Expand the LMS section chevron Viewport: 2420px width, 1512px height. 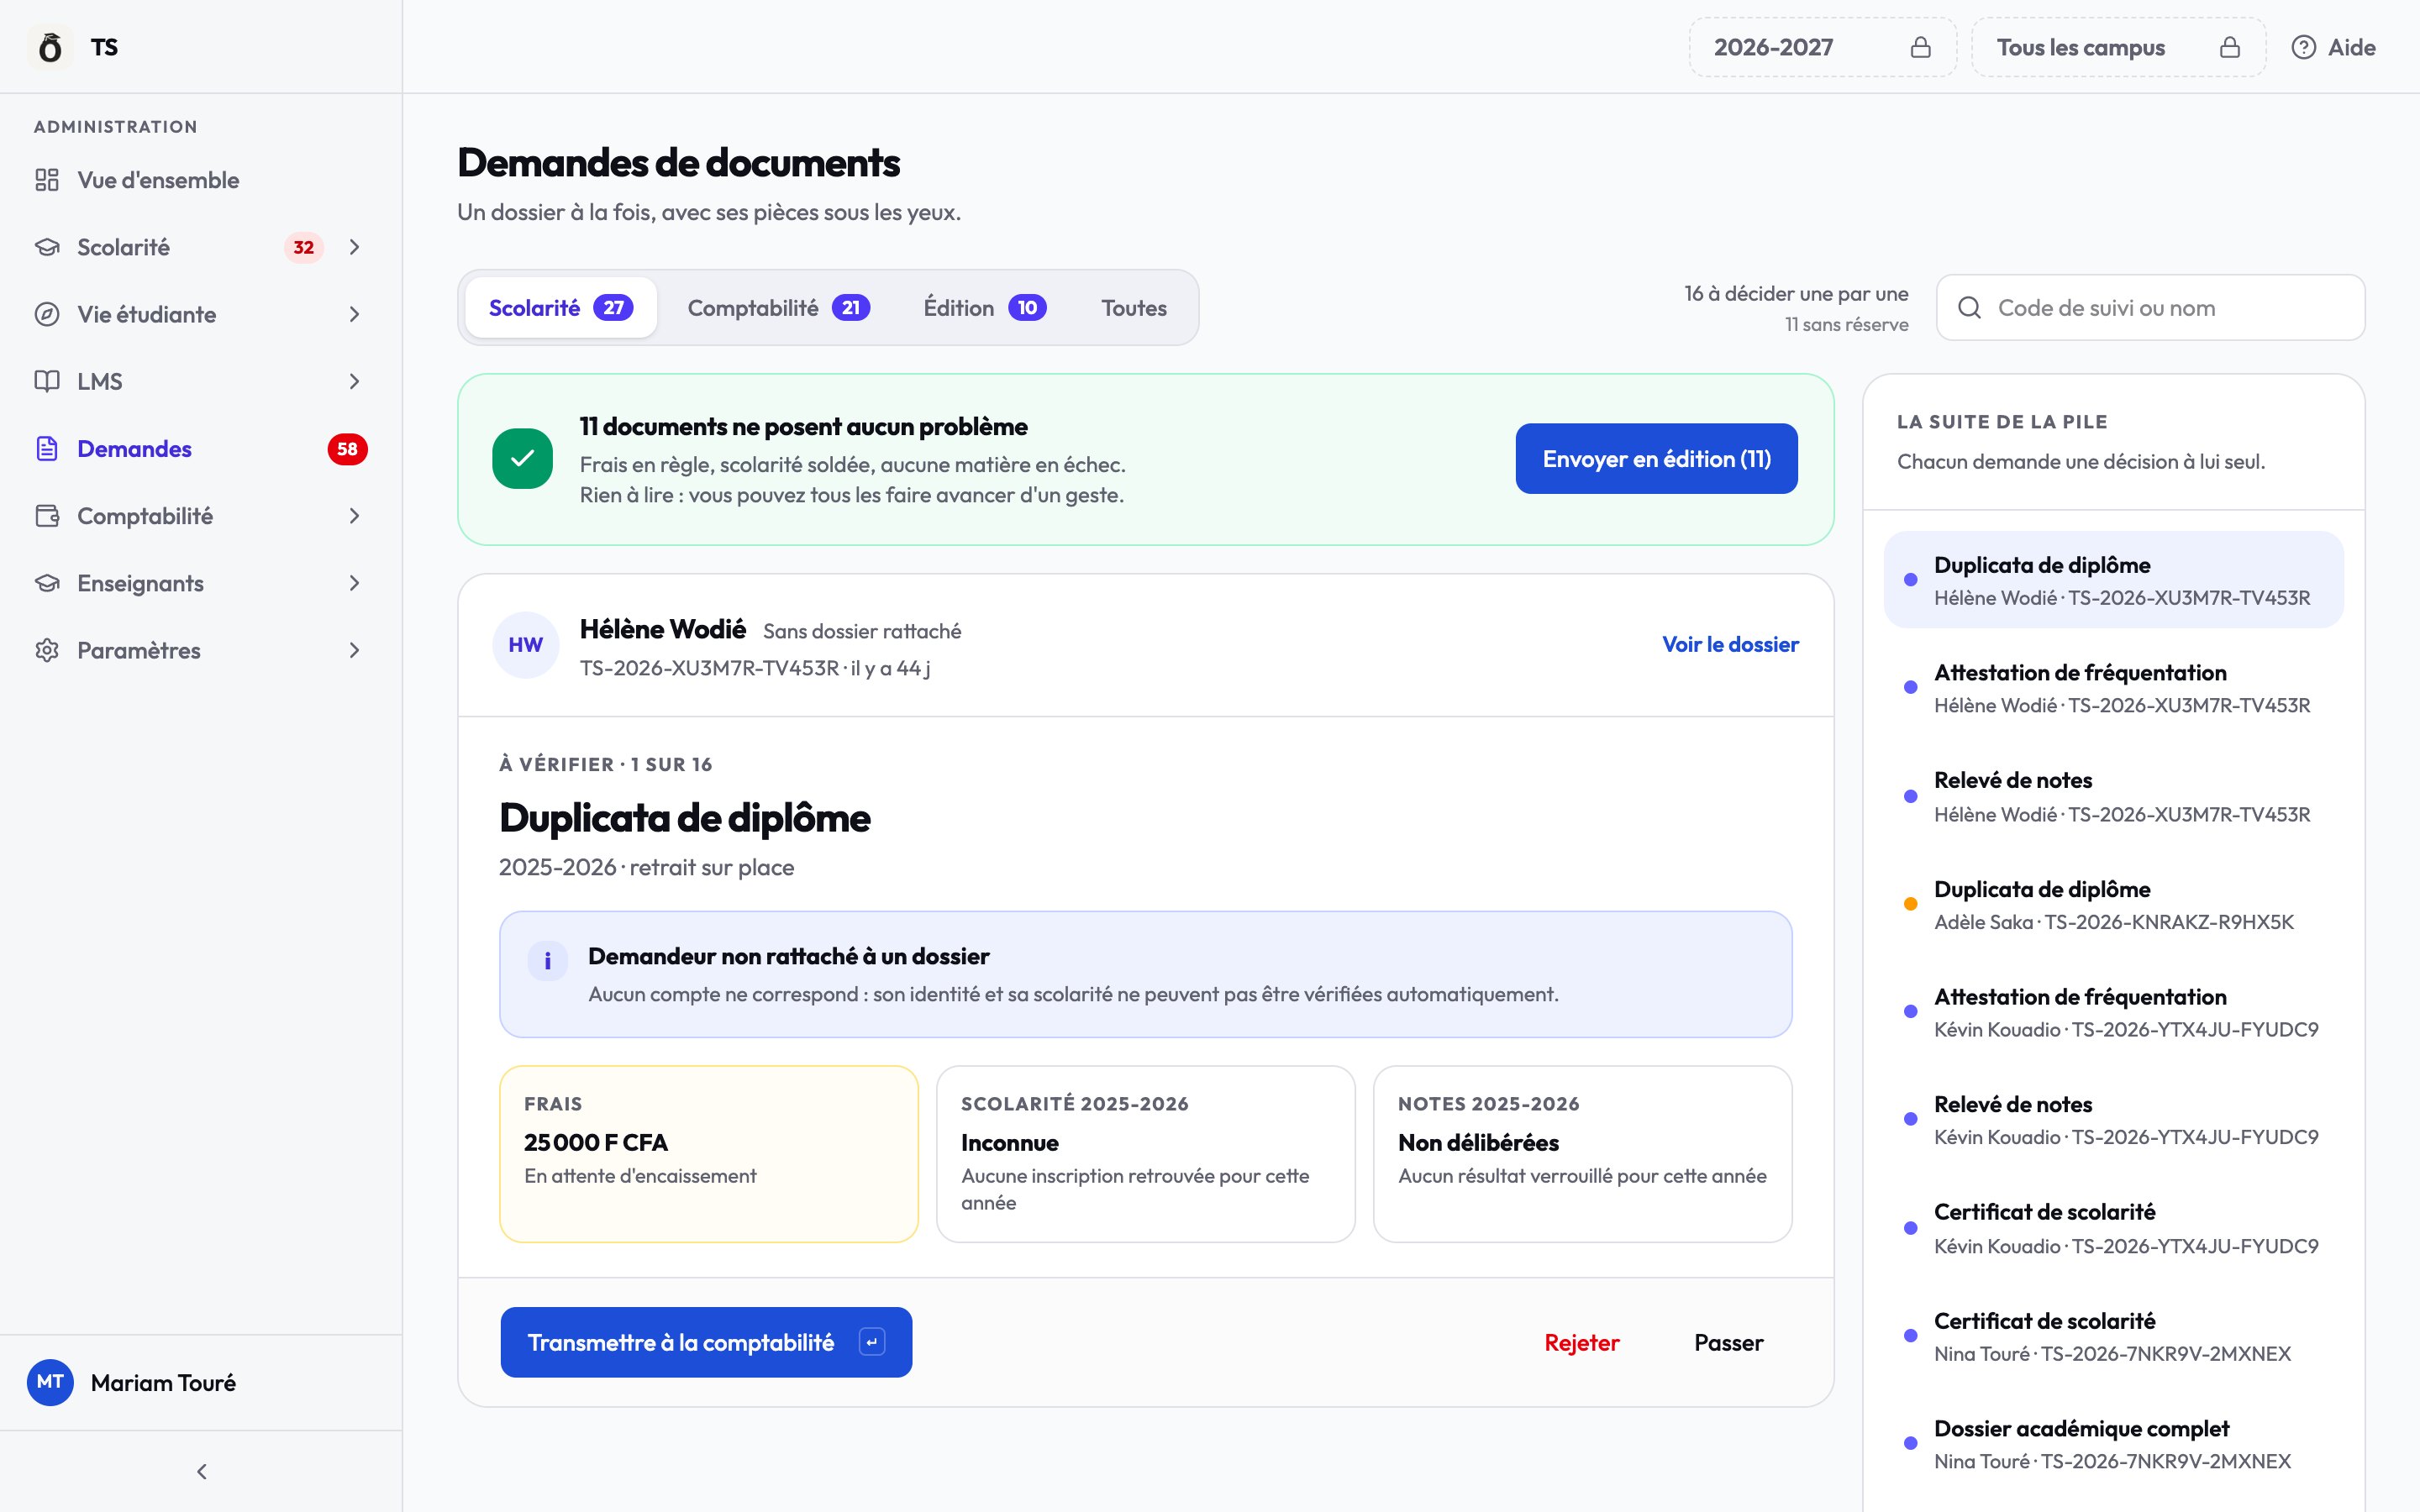pyautogui.click(x=354, y=381)
